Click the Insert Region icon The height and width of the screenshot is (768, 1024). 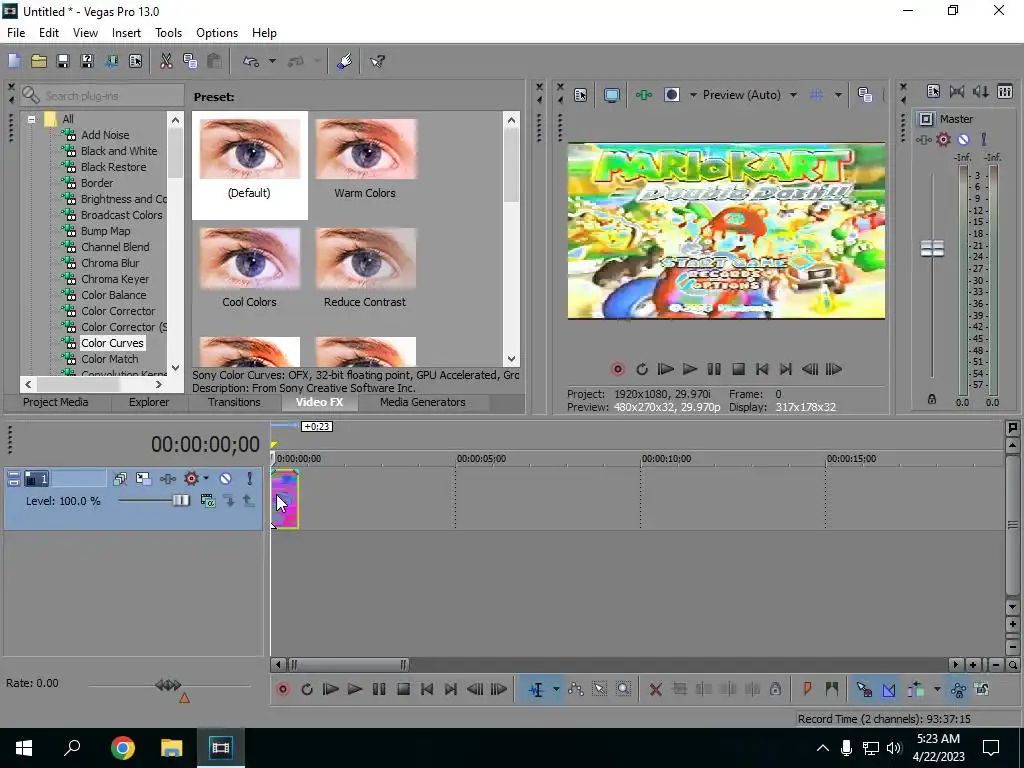[831, 689]
